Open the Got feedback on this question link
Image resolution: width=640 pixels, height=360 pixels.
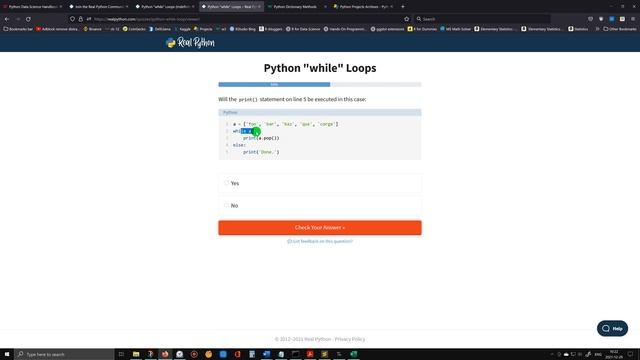(x=320, y=241)
